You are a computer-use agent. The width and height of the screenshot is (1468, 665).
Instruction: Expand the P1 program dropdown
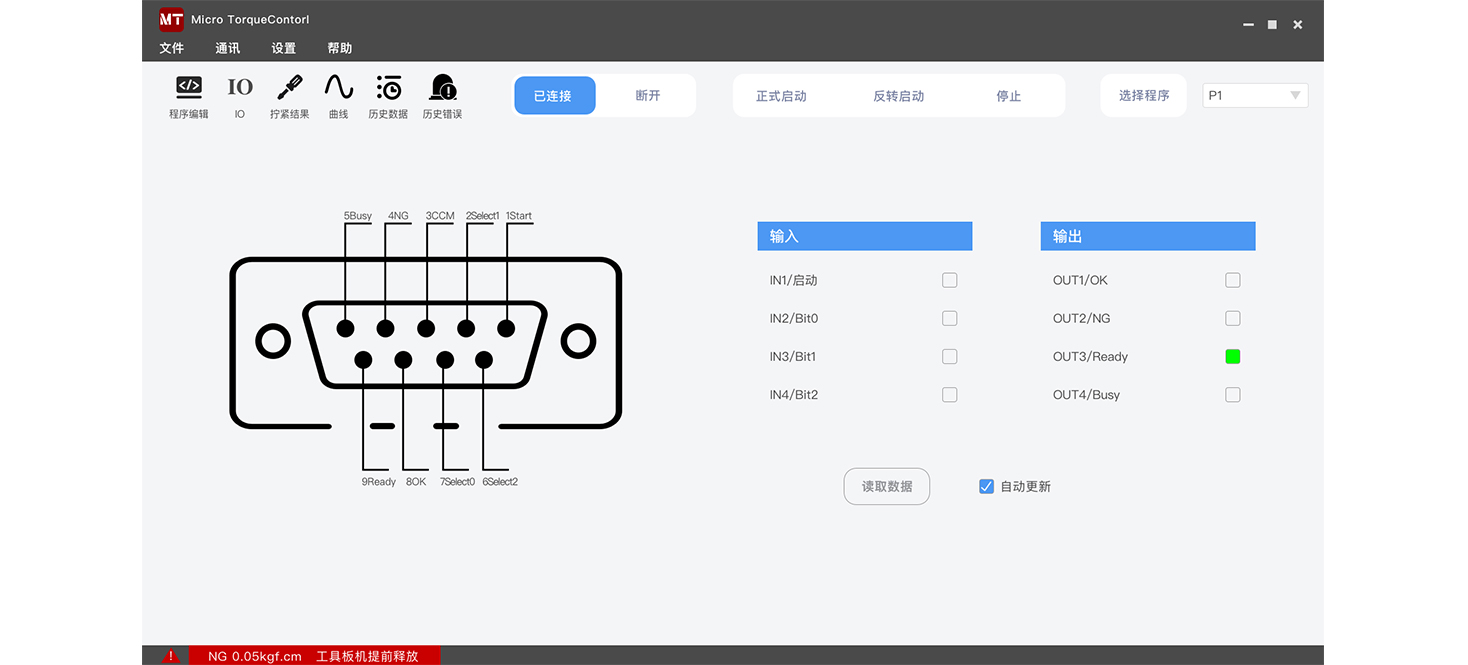coord(1255,96)
